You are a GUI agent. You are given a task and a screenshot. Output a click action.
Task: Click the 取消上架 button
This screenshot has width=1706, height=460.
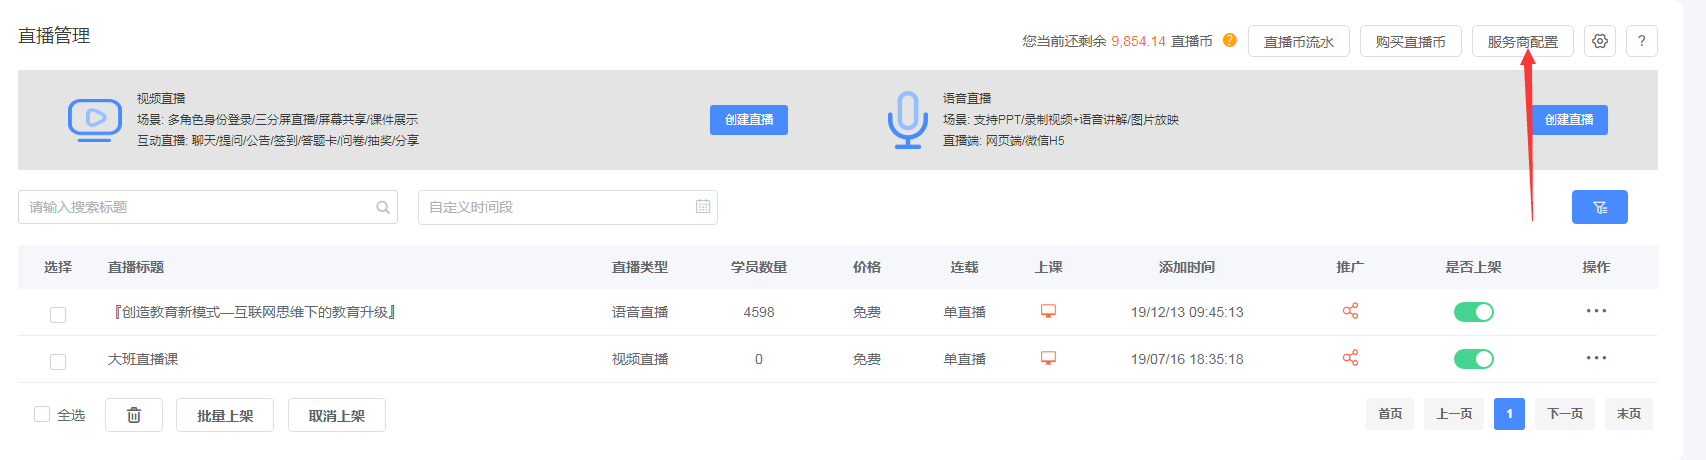[337, 415]
